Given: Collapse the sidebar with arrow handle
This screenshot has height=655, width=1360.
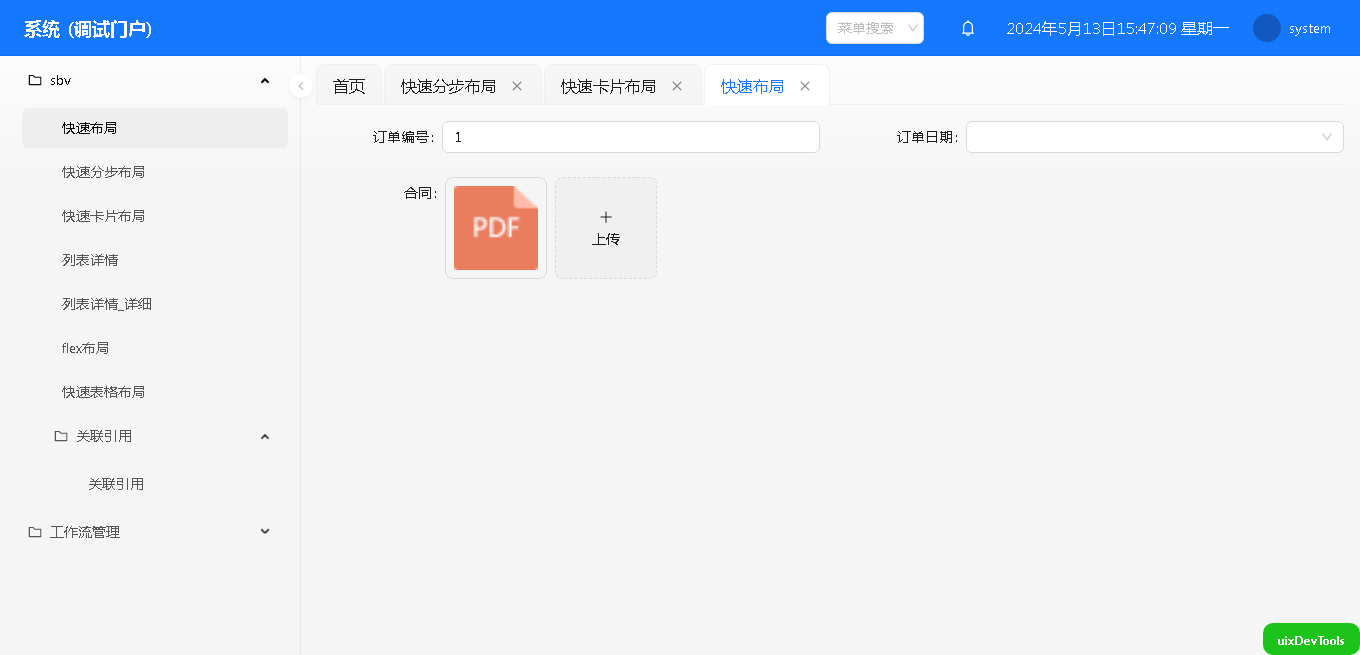Looking at the screenshot, I should click(301, 86).
